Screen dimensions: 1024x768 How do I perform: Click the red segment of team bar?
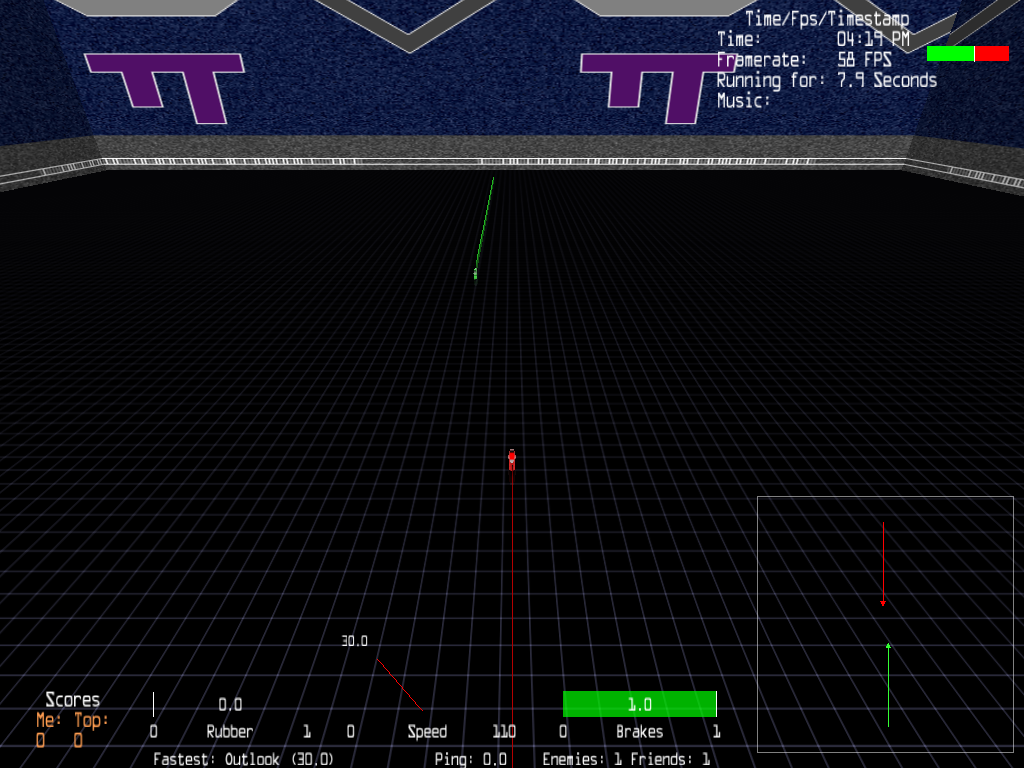(992, 53)
